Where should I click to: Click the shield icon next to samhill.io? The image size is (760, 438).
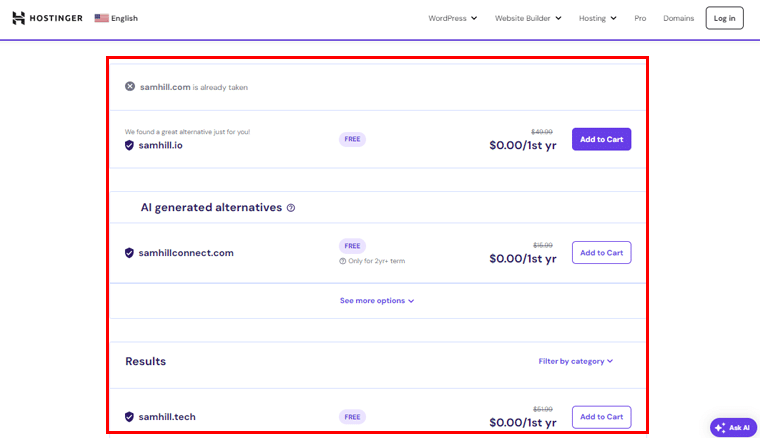pyautogui.click(x=129, y=145)
